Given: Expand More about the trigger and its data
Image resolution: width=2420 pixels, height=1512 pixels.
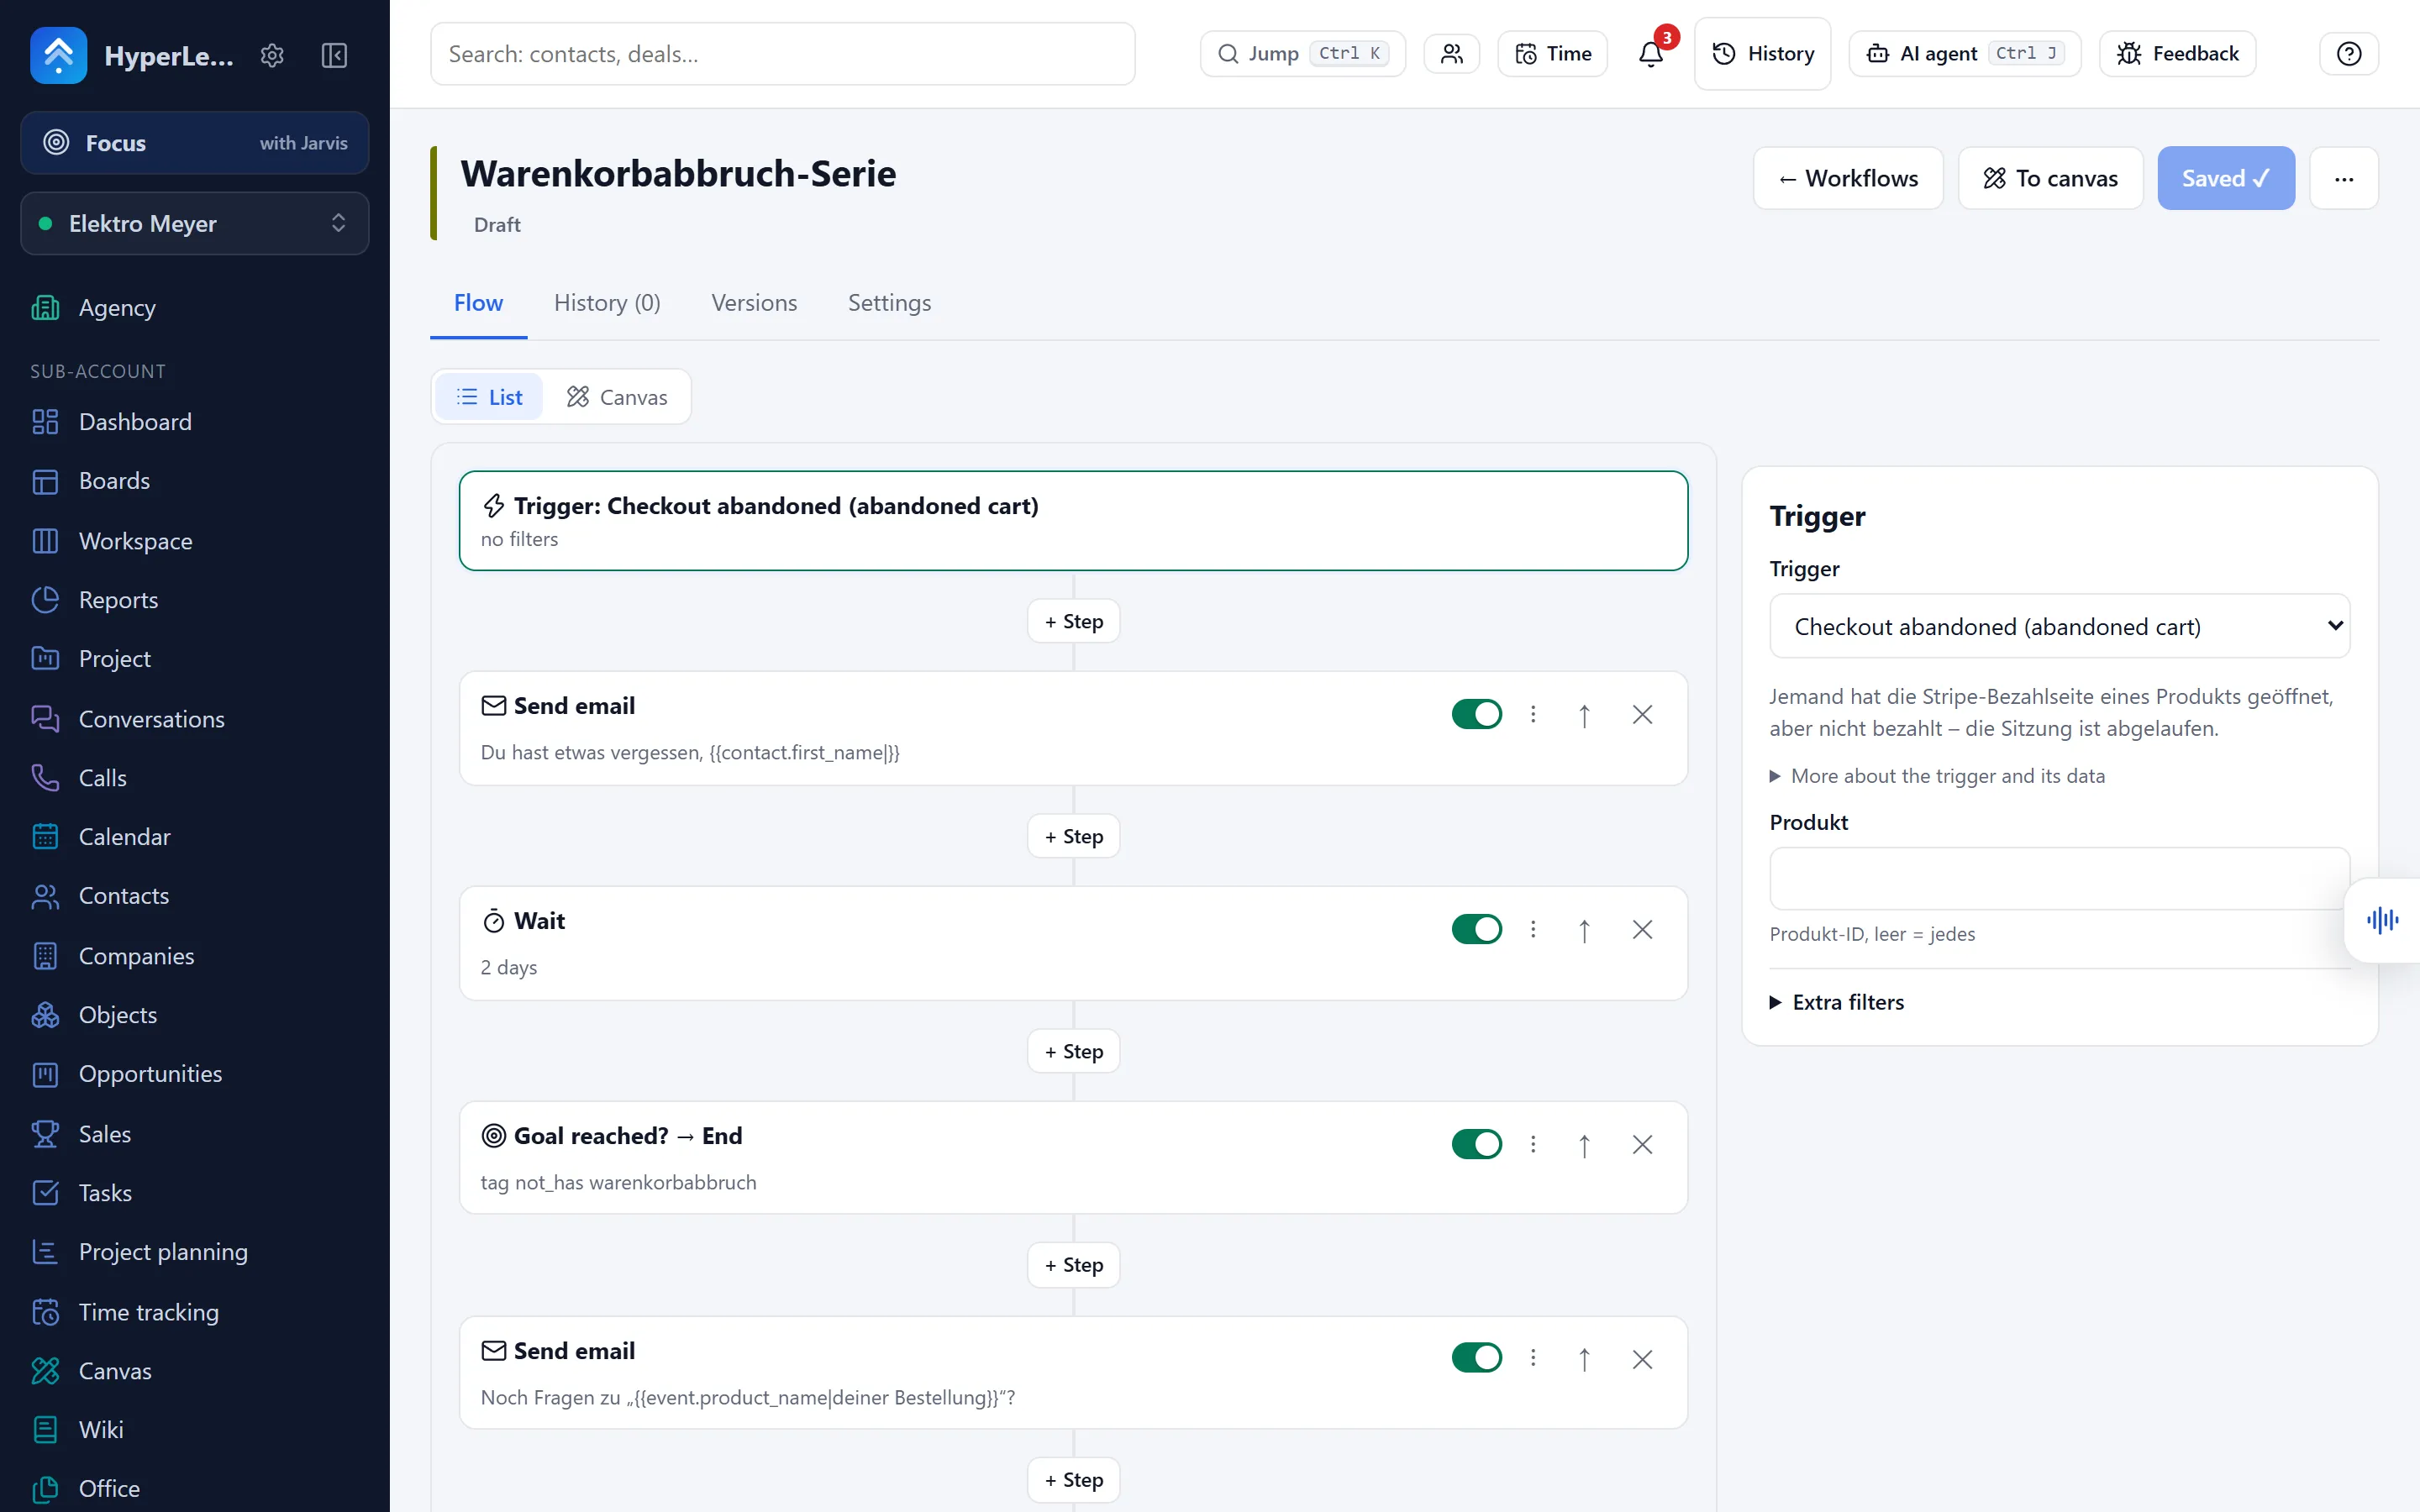Looking at the screenshot, I should click(1937, 777).
